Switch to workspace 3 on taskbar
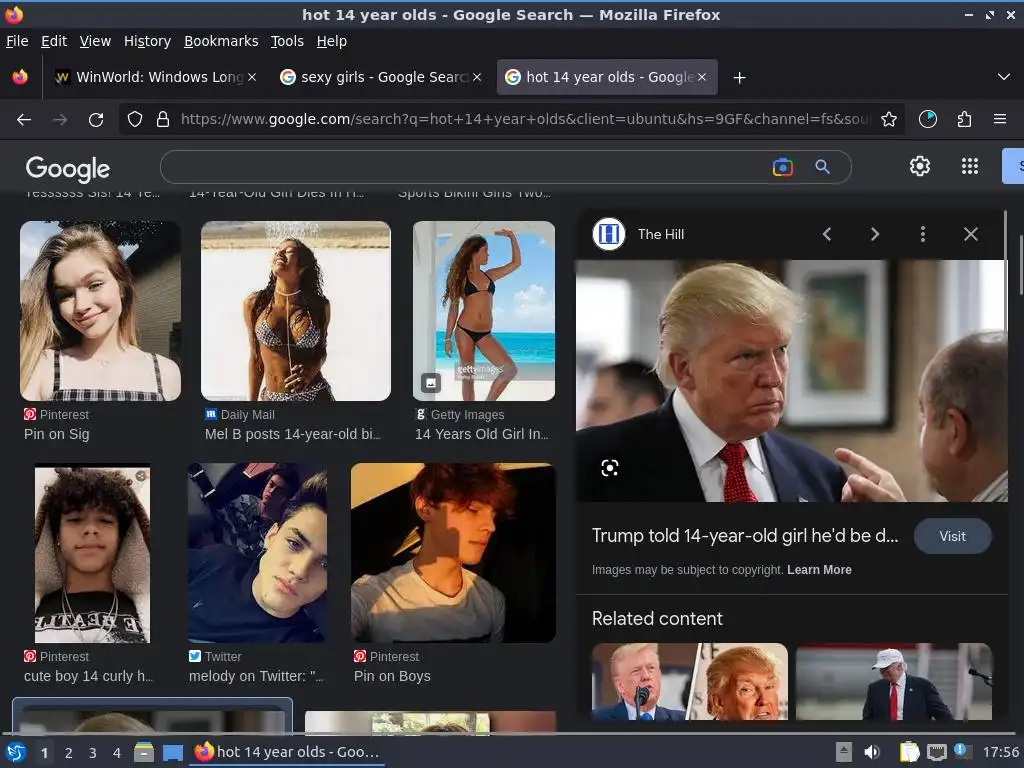The image size is (1024, 768). pos(93,753)
